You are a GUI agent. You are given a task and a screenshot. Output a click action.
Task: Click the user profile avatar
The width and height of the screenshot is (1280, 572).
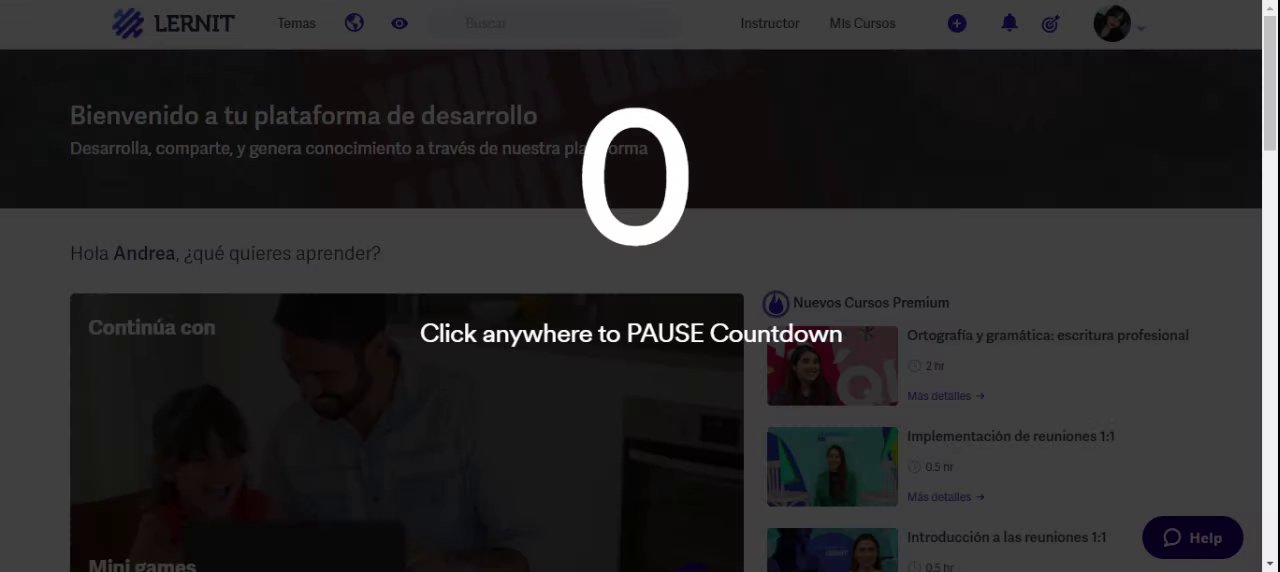(1112, 23)
